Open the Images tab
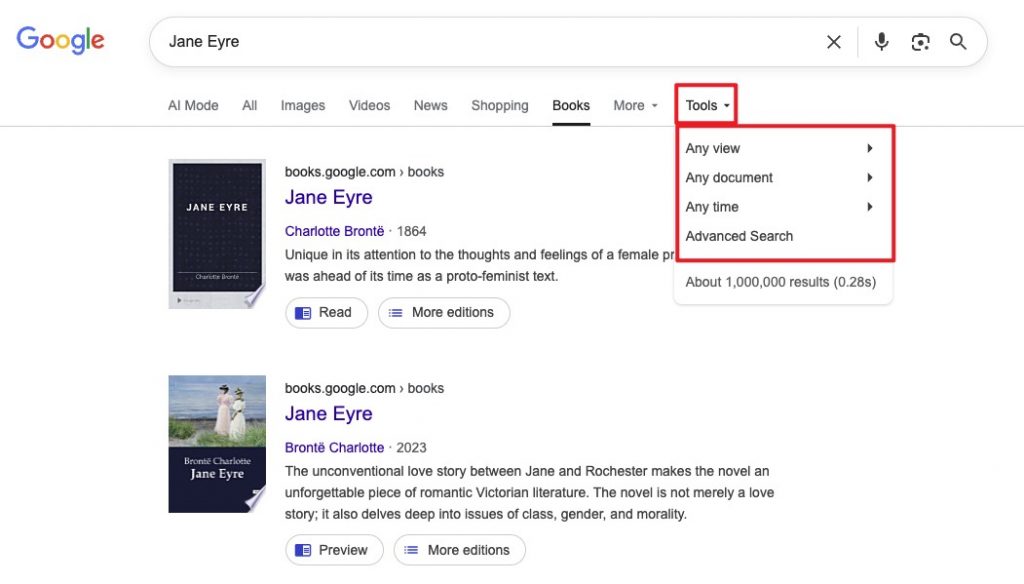The height and width of the screenshot is (584, 1024). click(x=302, y=105)
